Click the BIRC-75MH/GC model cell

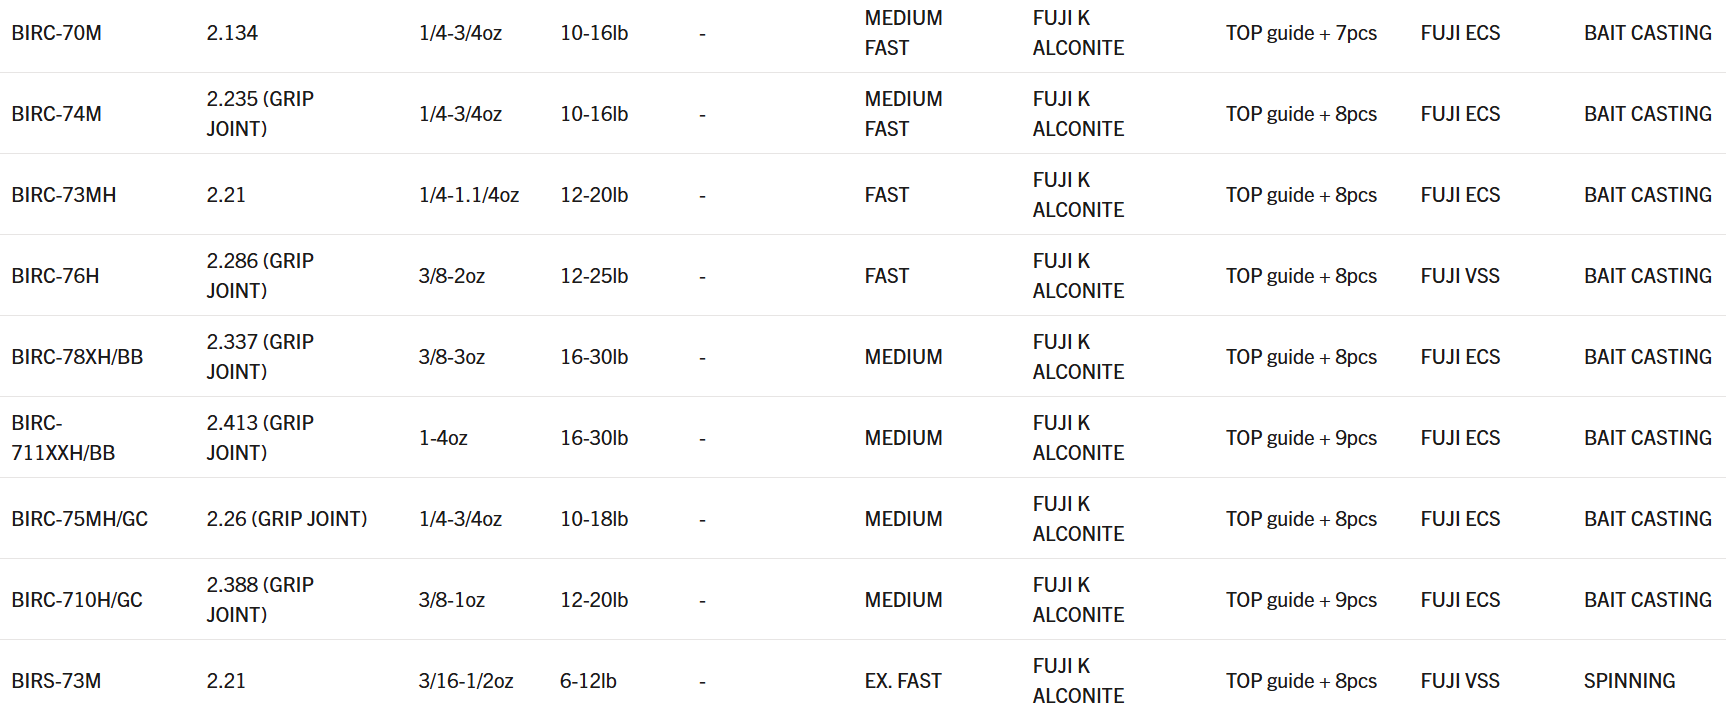80,519
